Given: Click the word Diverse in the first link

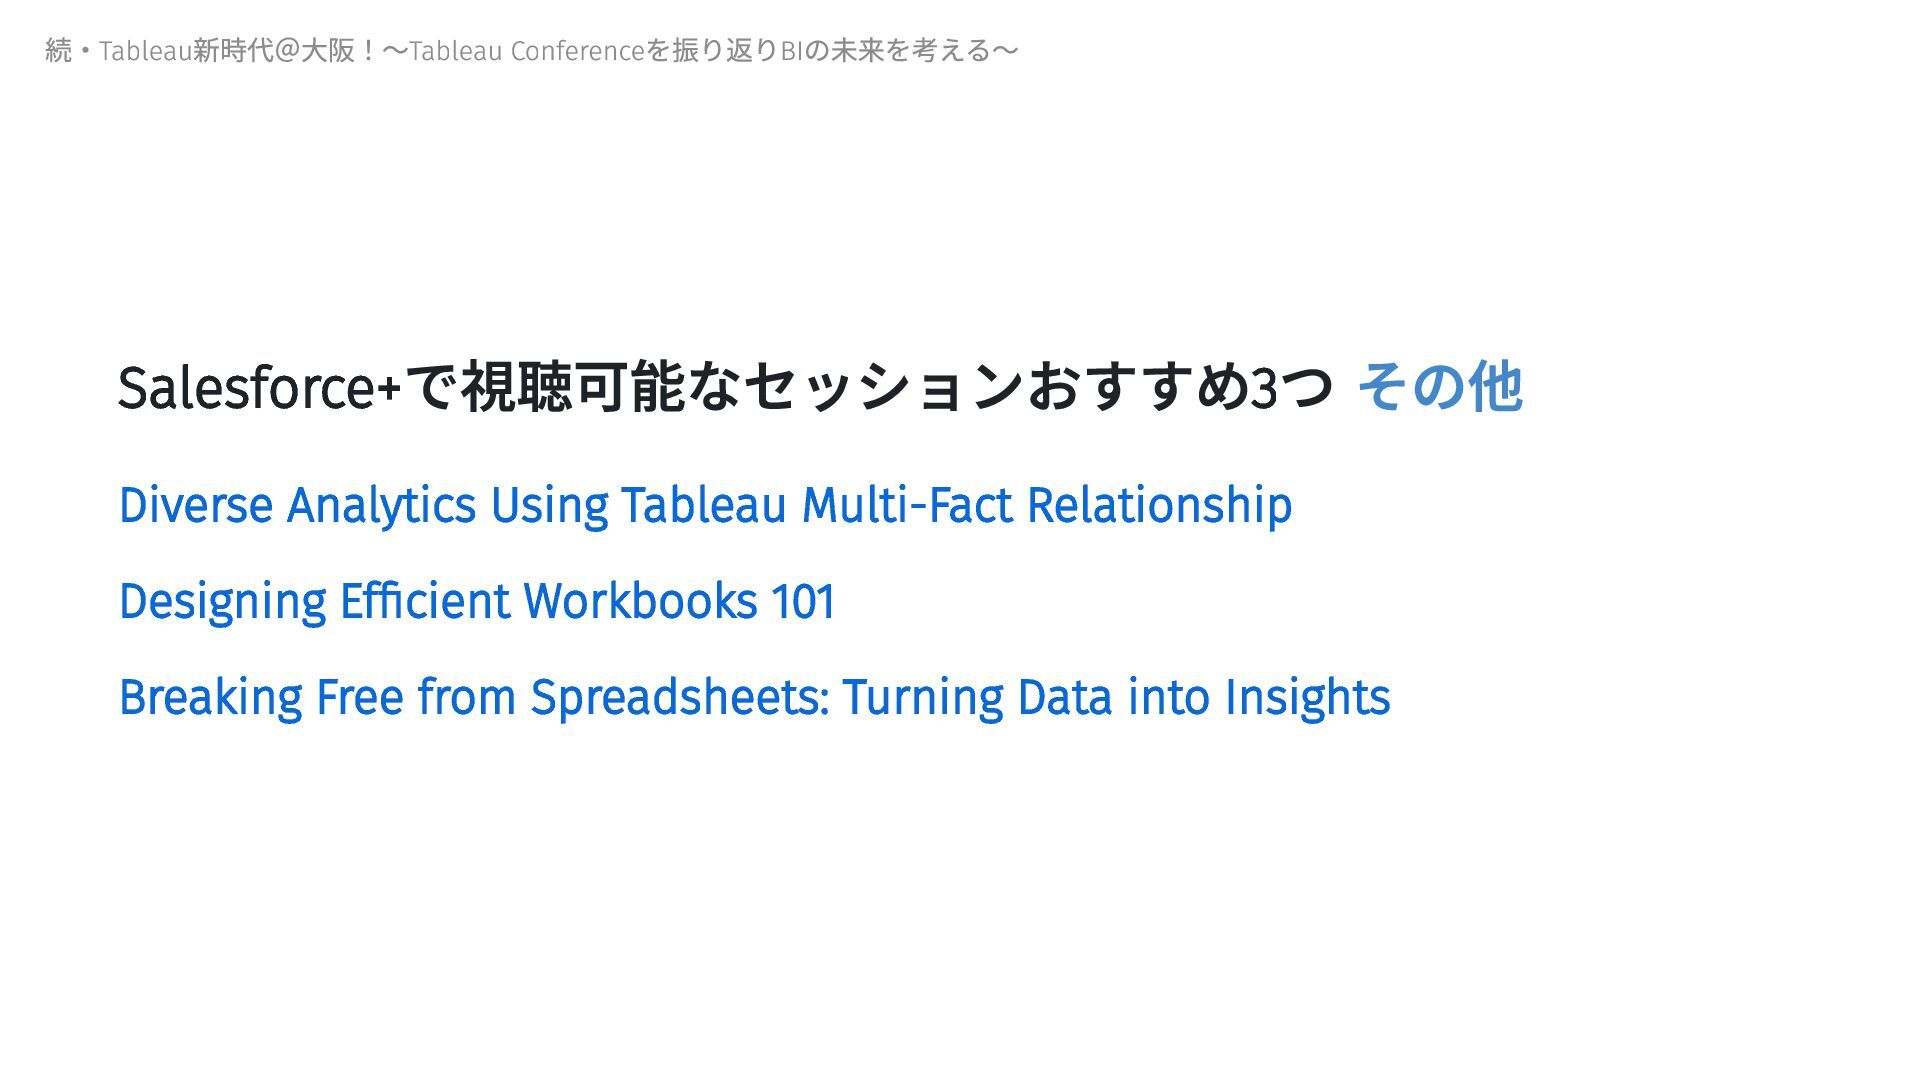Looking at the screenshot, I should [x=195, y=505].
